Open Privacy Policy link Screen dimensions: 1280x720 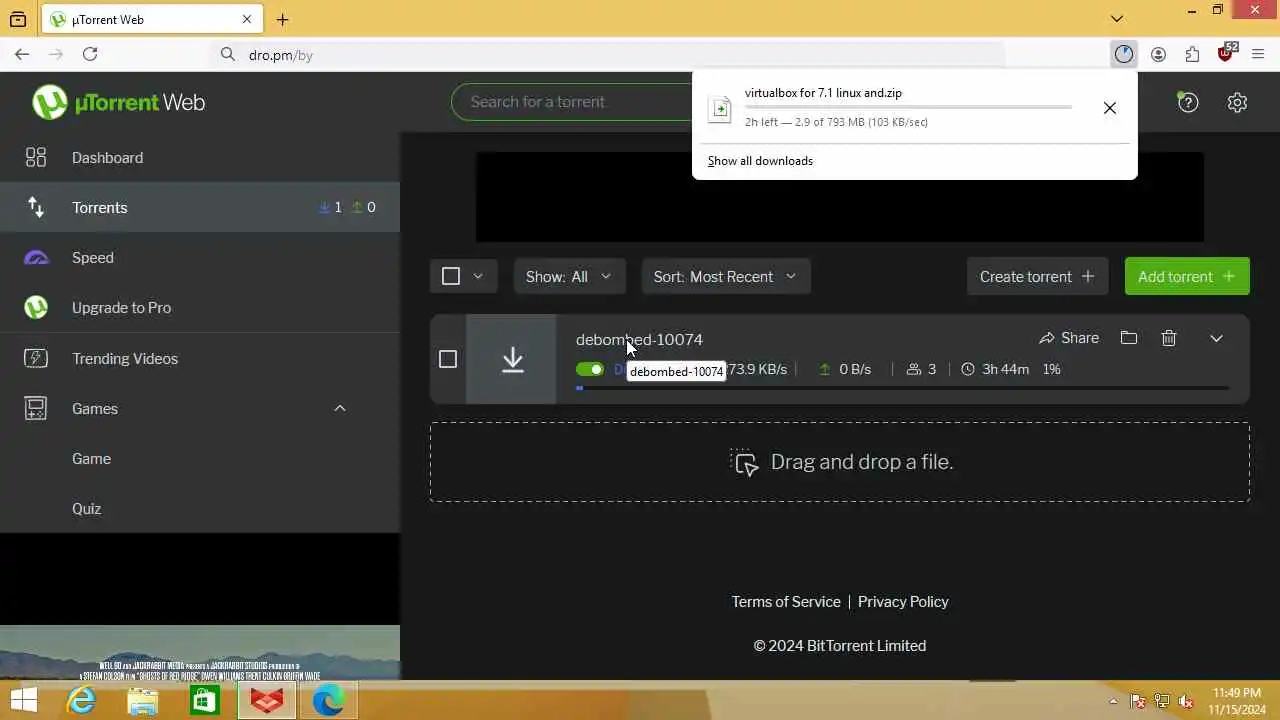point(903,602)
